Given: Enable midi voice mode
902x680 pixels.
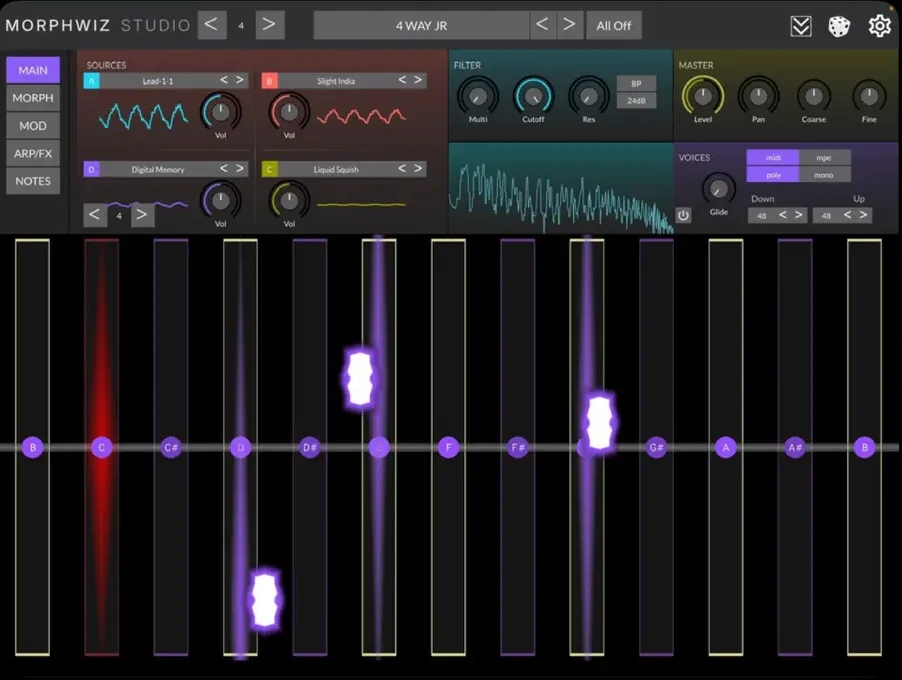Looking at the screenshot, I should [773, 158].
